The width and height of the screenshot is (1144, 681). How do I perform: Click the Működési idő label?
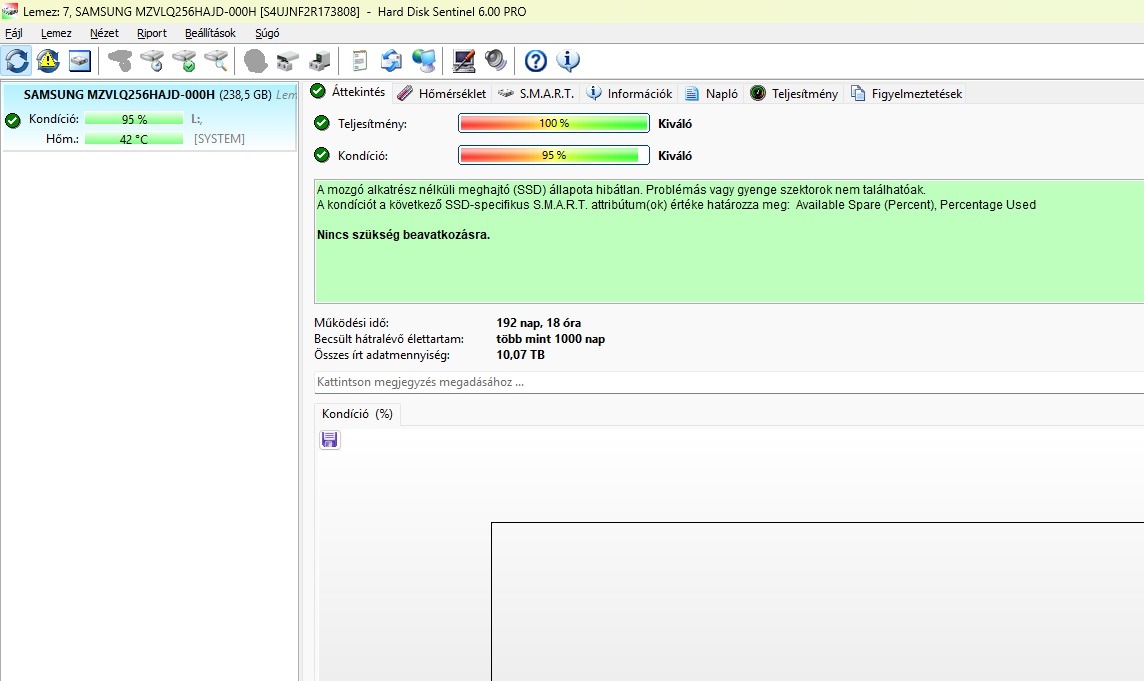pos(352,323)
